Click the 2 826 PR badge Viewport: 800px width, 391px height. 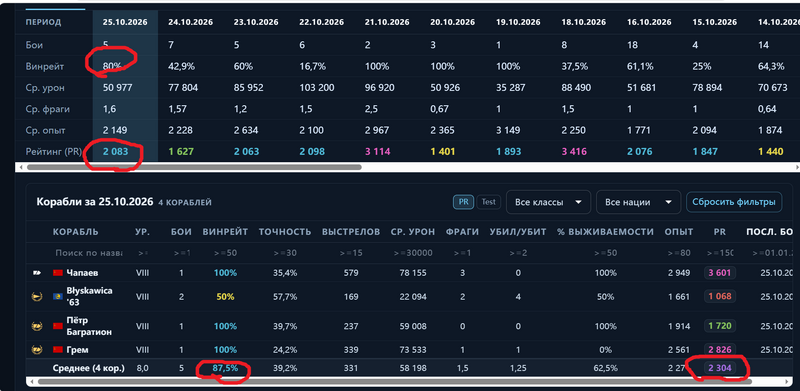[719, 350]
